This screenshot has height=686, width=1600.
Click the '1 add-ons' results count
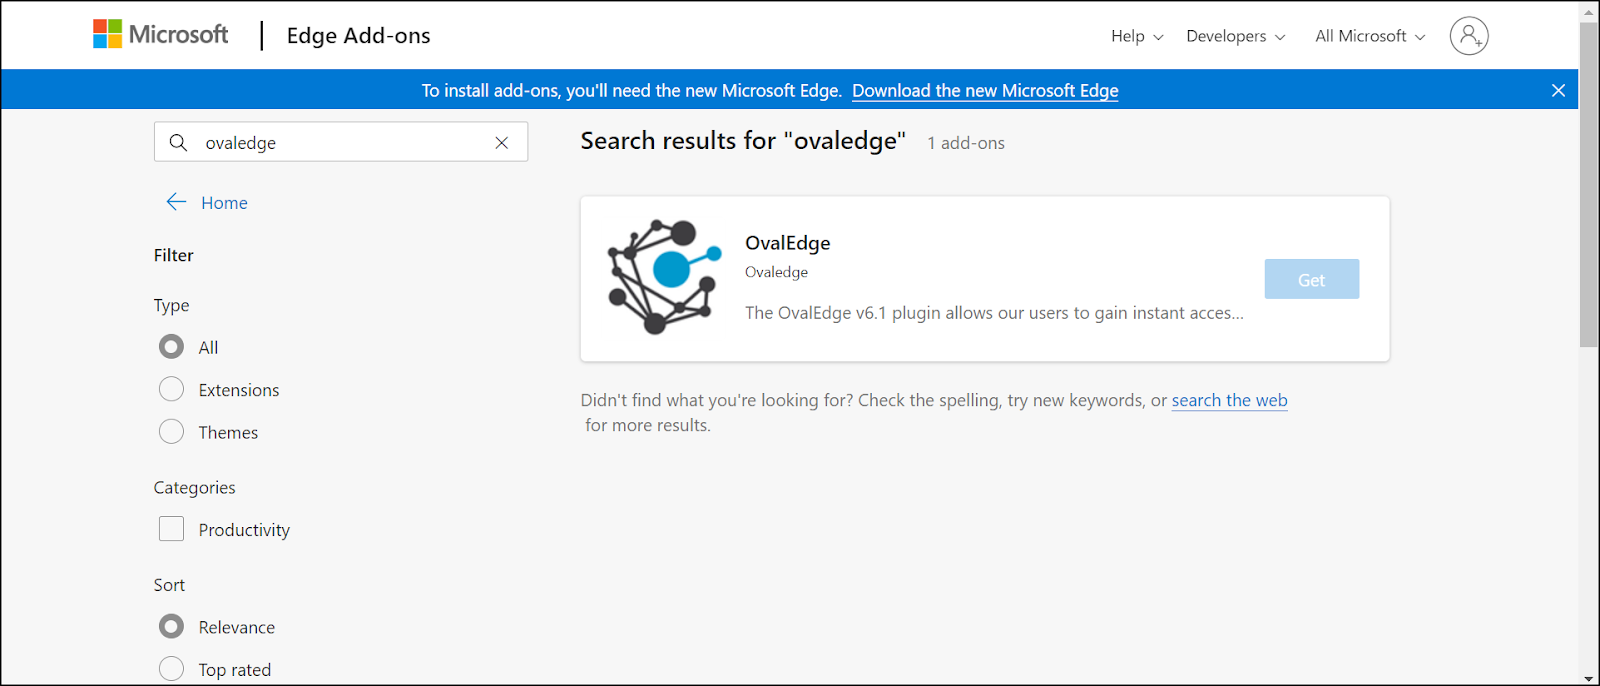click(966, 143)
